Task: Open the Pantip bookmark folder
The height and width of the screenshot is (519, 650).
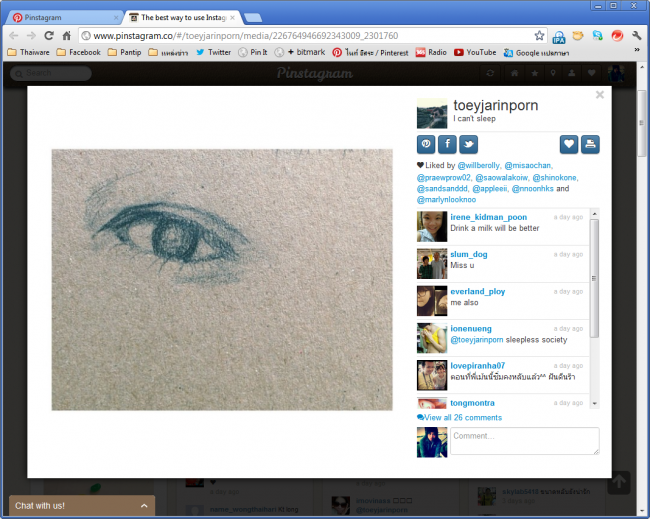Action: tap(125, 52)
